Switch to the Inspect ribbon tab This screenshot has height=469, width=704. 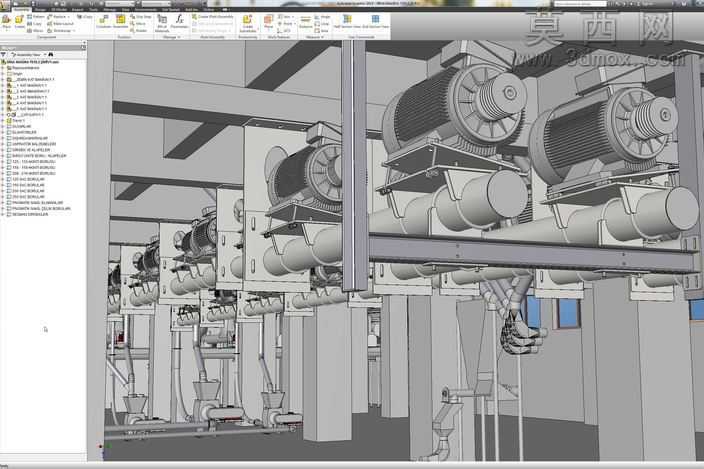click(77, 9)
